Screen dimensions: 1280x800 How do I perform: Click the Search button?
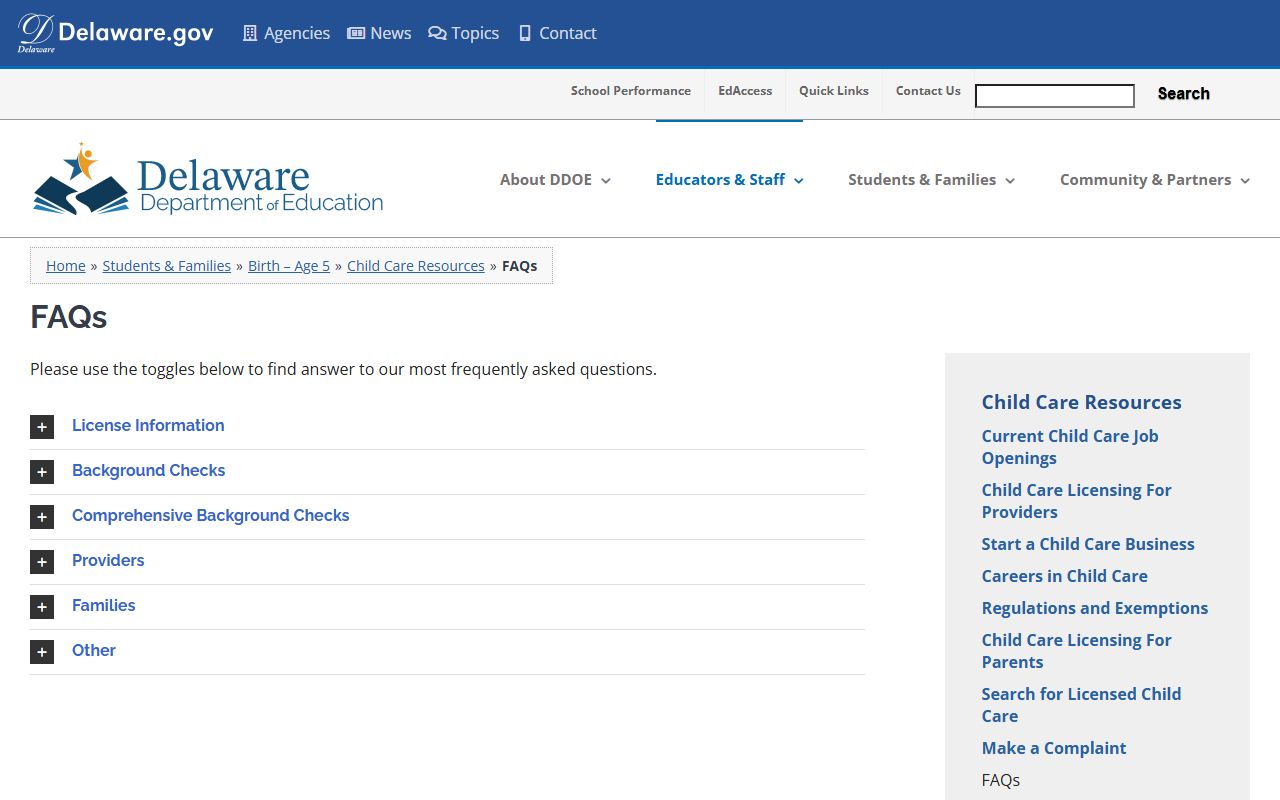tap(1184, 94)
